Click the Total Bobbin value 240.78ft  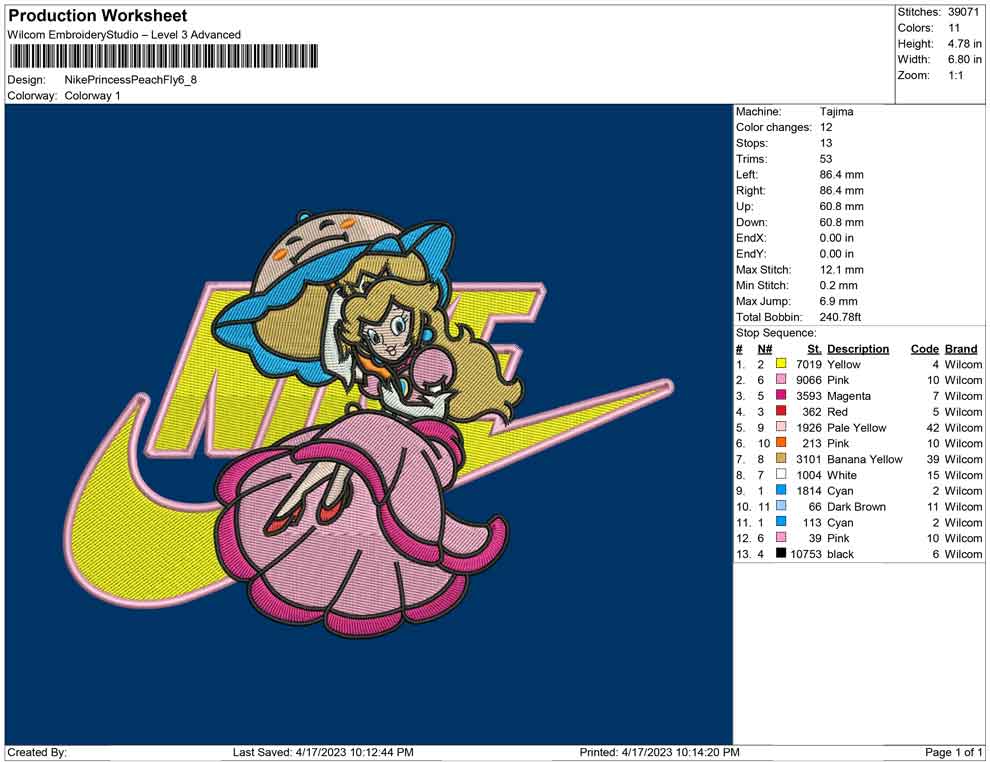click(840, 317)
